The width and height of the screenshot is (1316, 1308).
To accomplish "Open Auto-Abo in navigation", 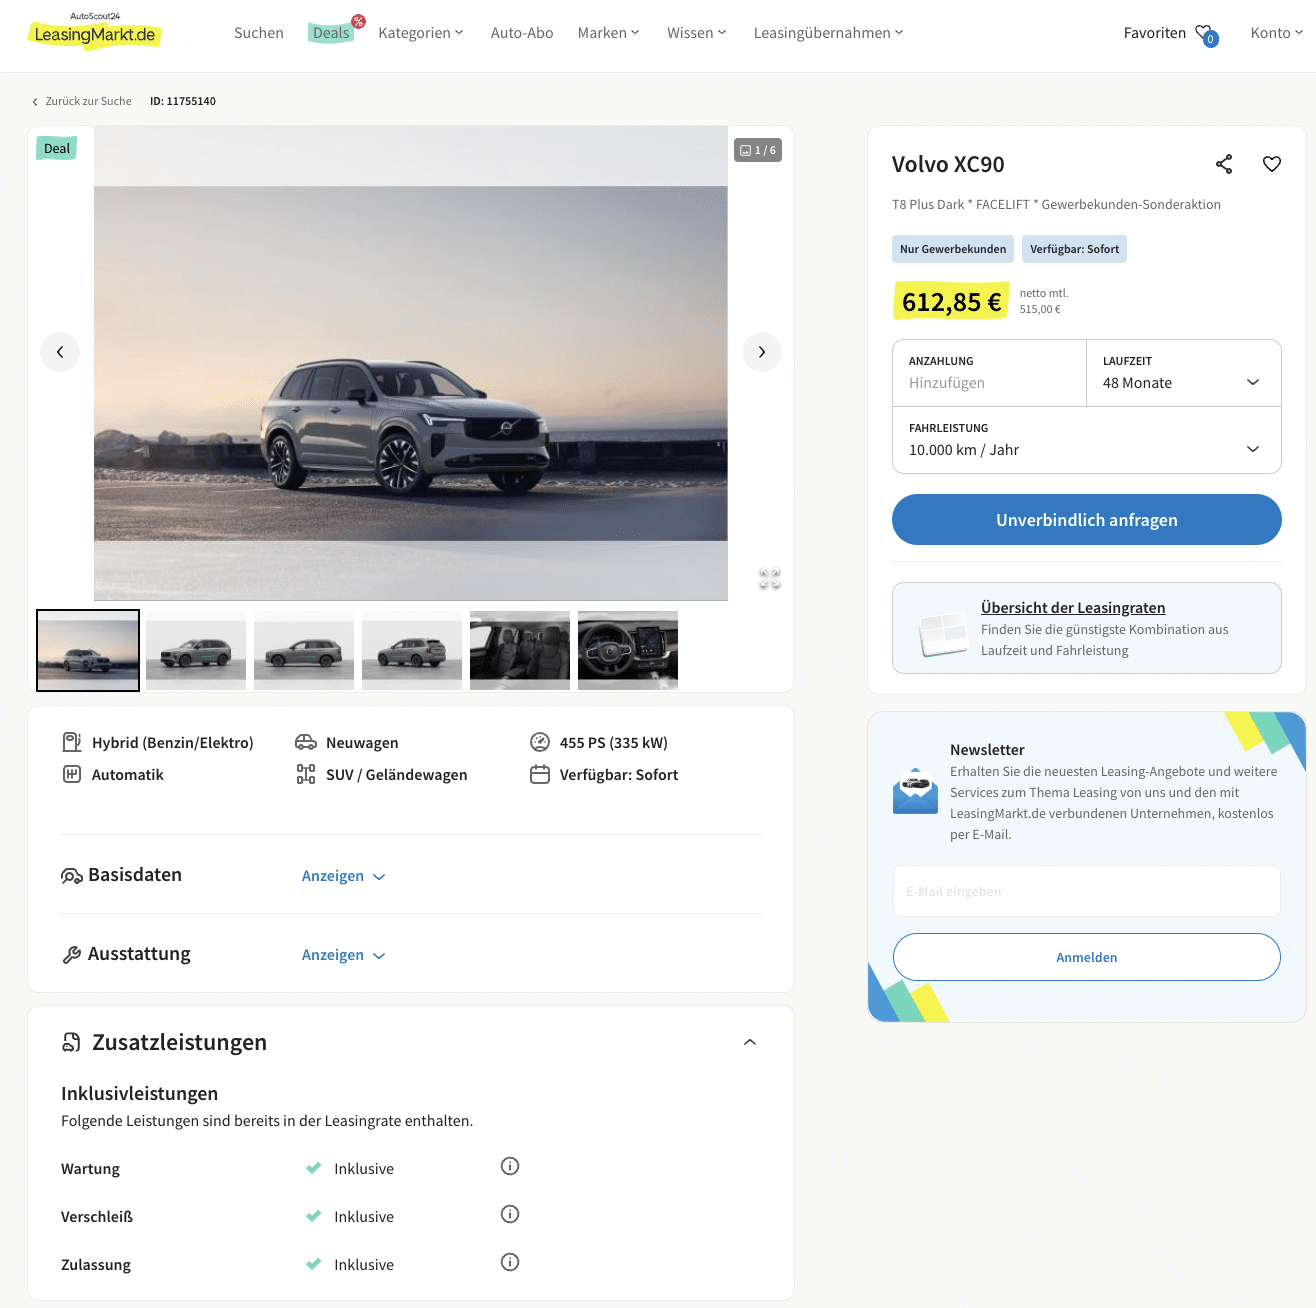I will tap(522, 33).
